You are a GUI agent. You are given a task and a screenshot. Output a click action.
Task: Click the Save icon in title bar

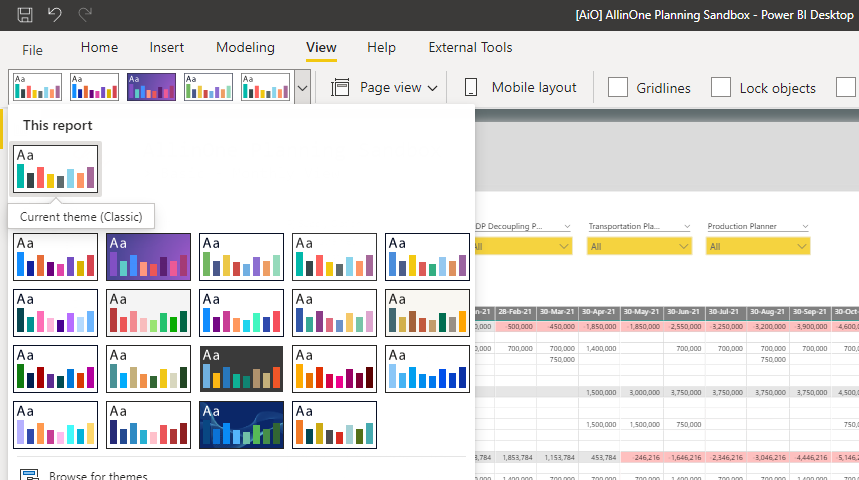pyautogui.click(x=25, y=14)
